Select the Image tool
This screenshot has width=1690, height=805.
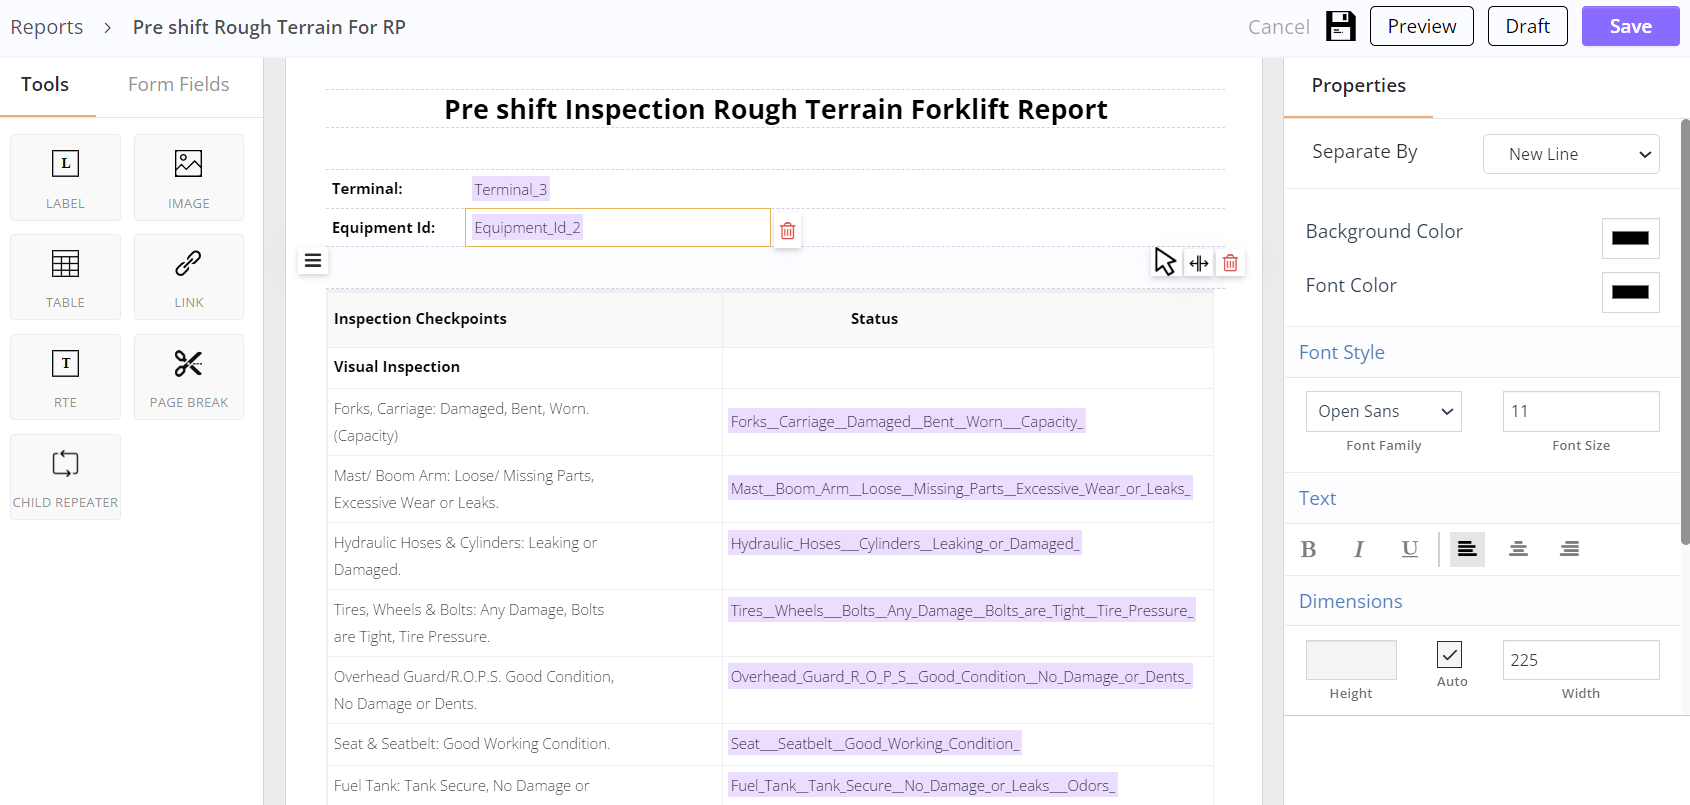(x=188, y=177)
